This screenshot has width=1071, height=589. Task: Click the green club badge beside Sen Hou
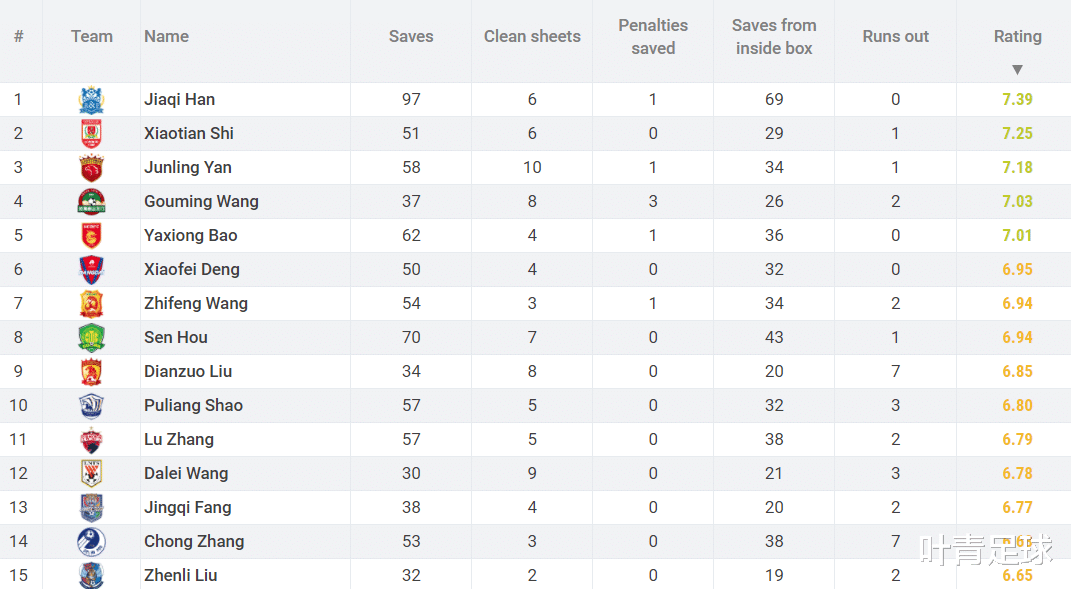(92, 338)
